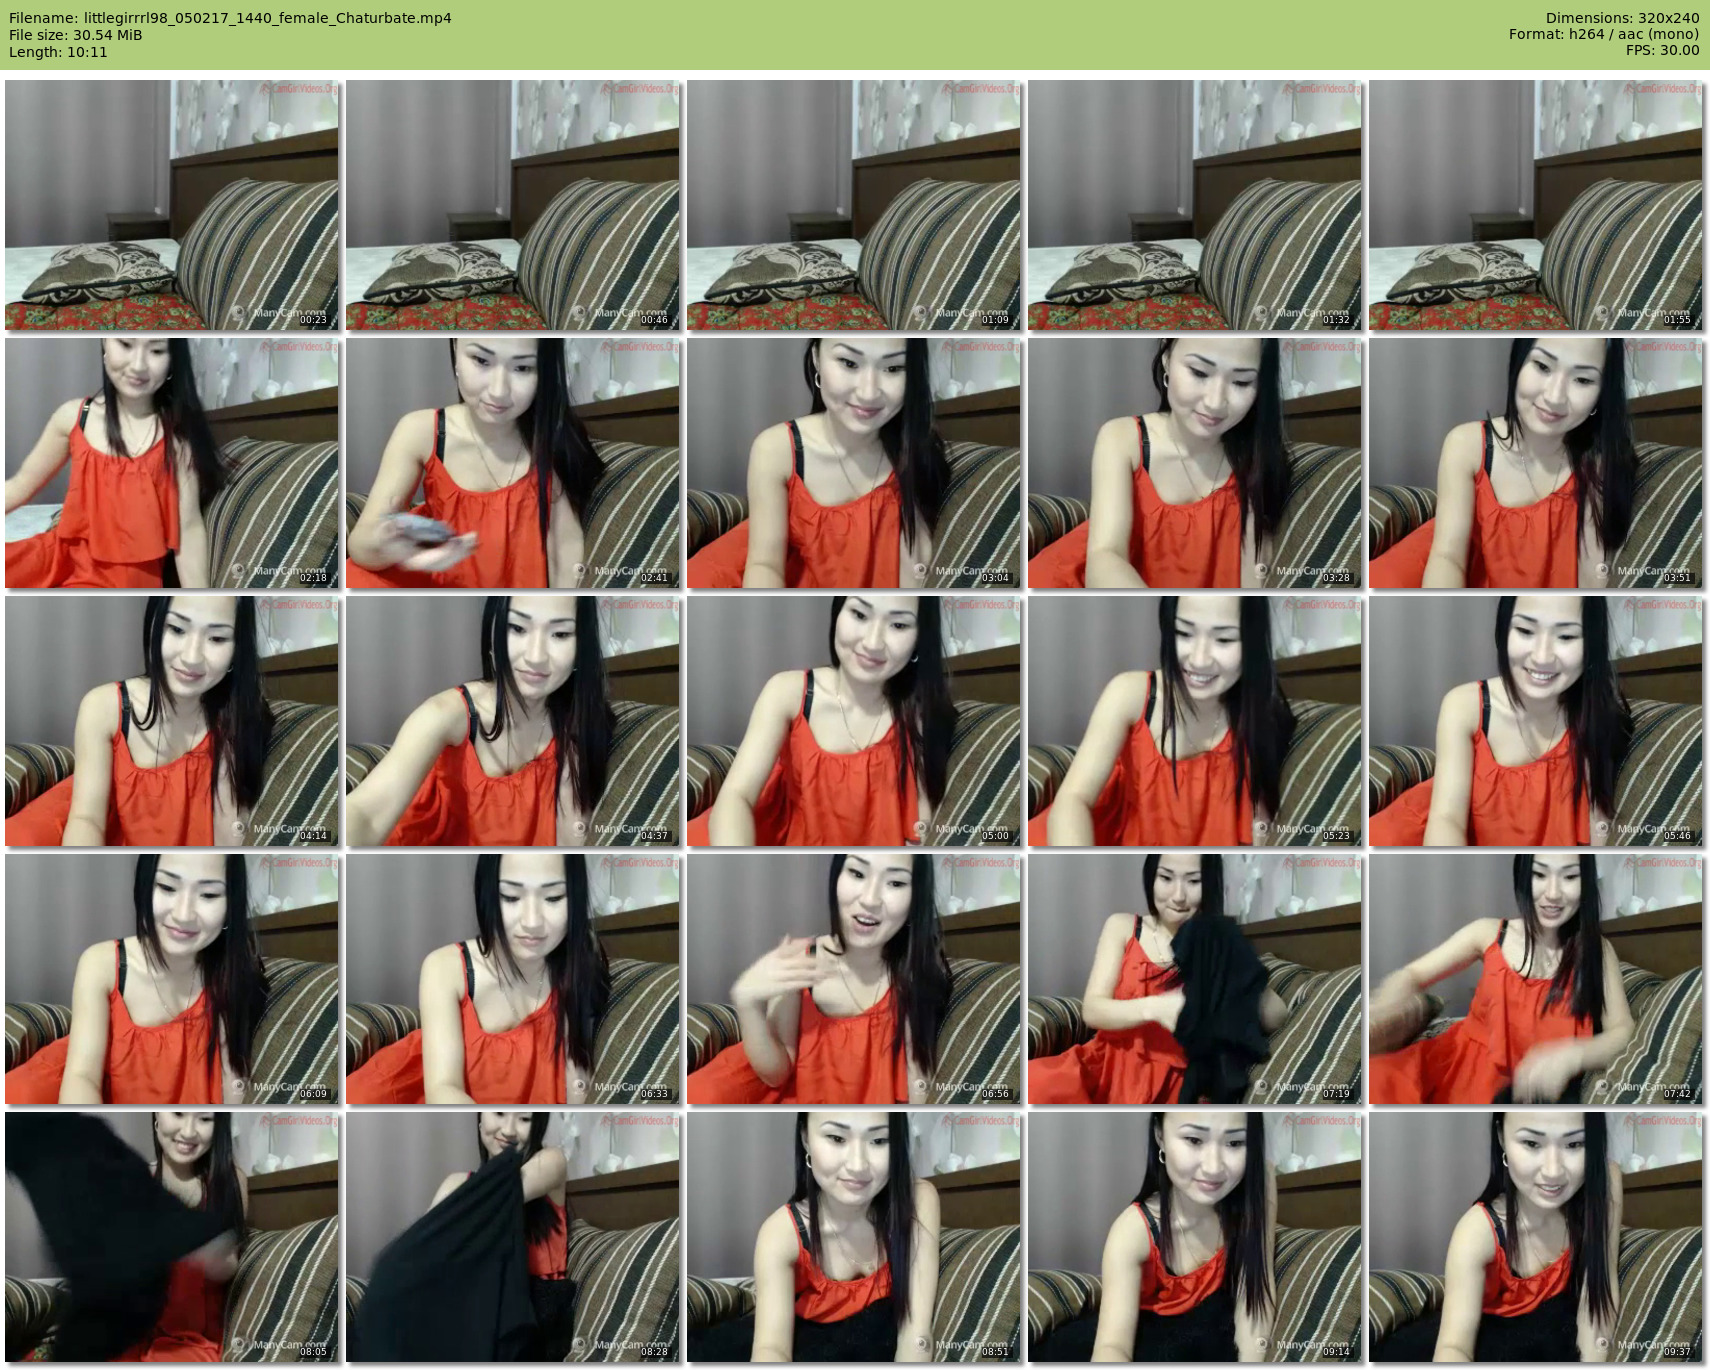The image size is (1710, 1370).
Task: Select the thumbnail stamped 02:18
Action: 172,463
